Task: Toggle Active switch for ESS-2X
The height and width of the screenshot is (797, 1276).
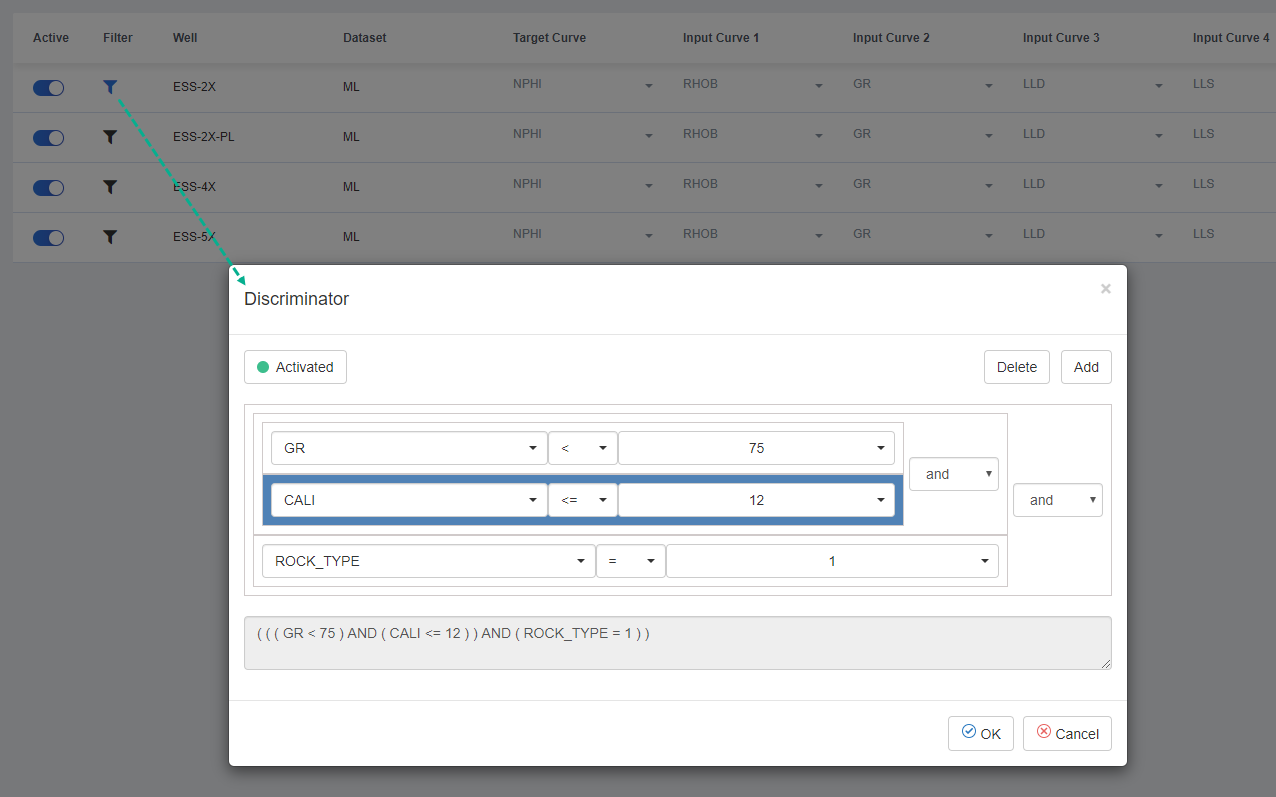Action: coord(48,87)
